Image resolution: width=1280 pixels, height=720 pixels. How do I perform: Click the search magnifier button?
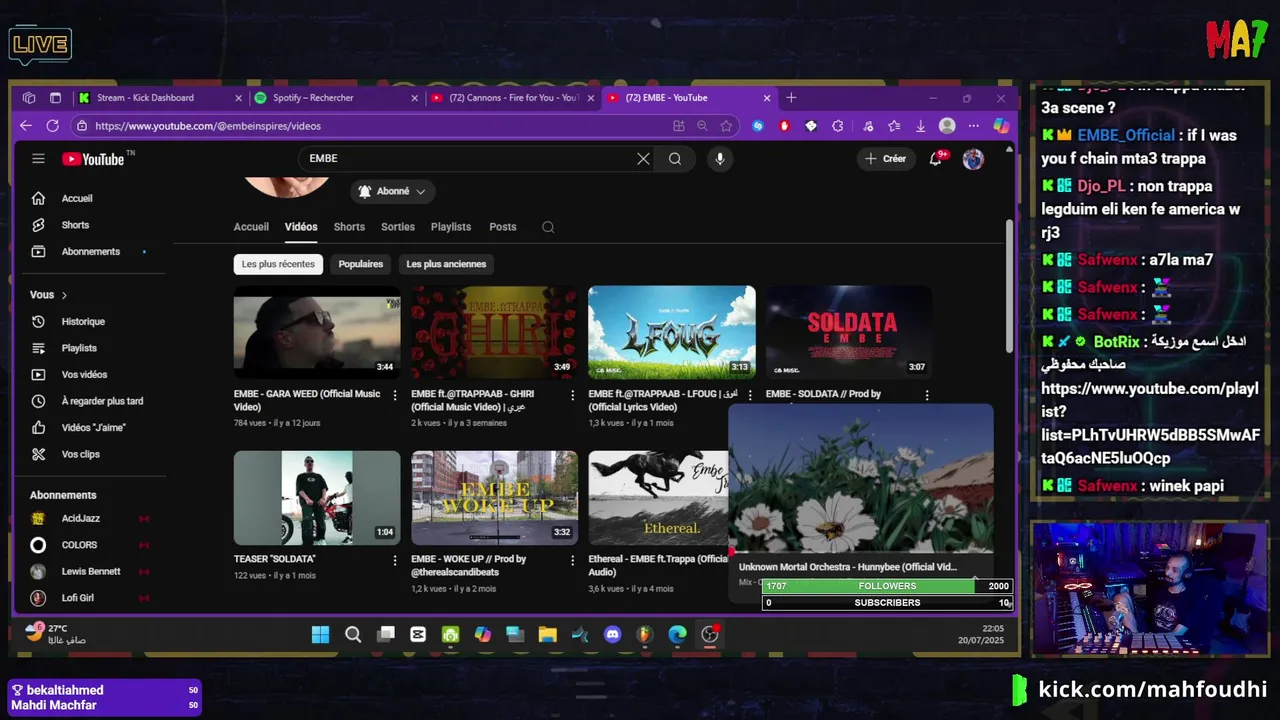tap(675, 159)
